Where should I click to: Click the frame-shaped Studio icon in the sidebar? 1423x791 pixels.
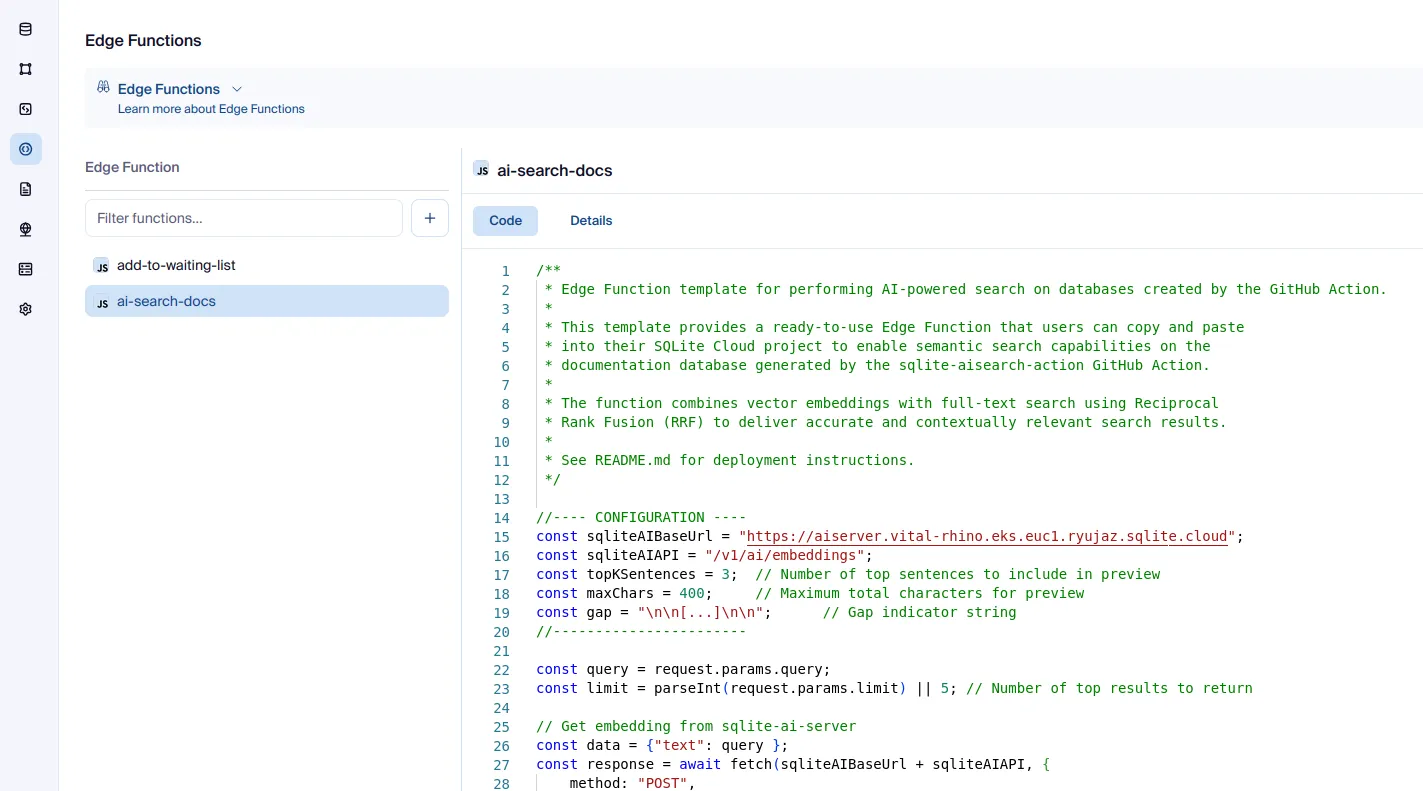point(25,69)
